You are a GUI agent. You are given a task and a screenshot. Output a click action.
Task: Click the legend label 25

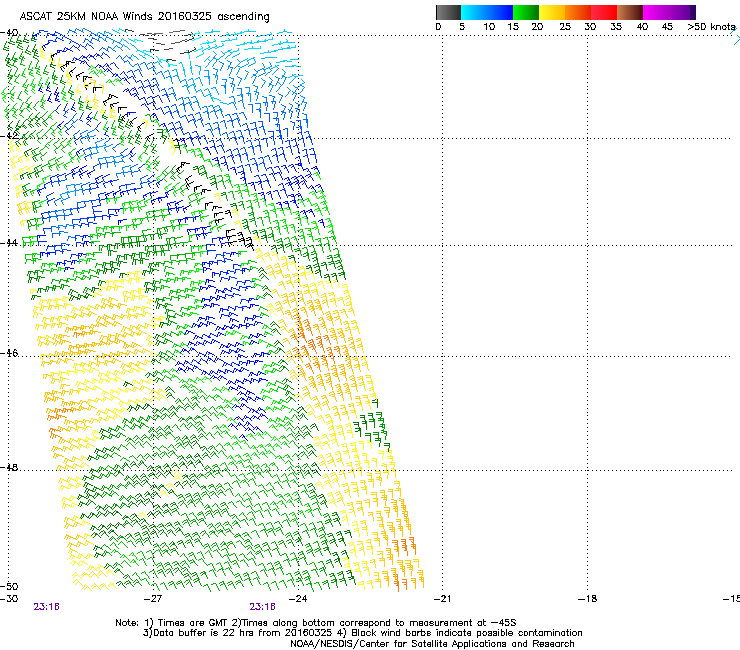click(x=565, y=26)
